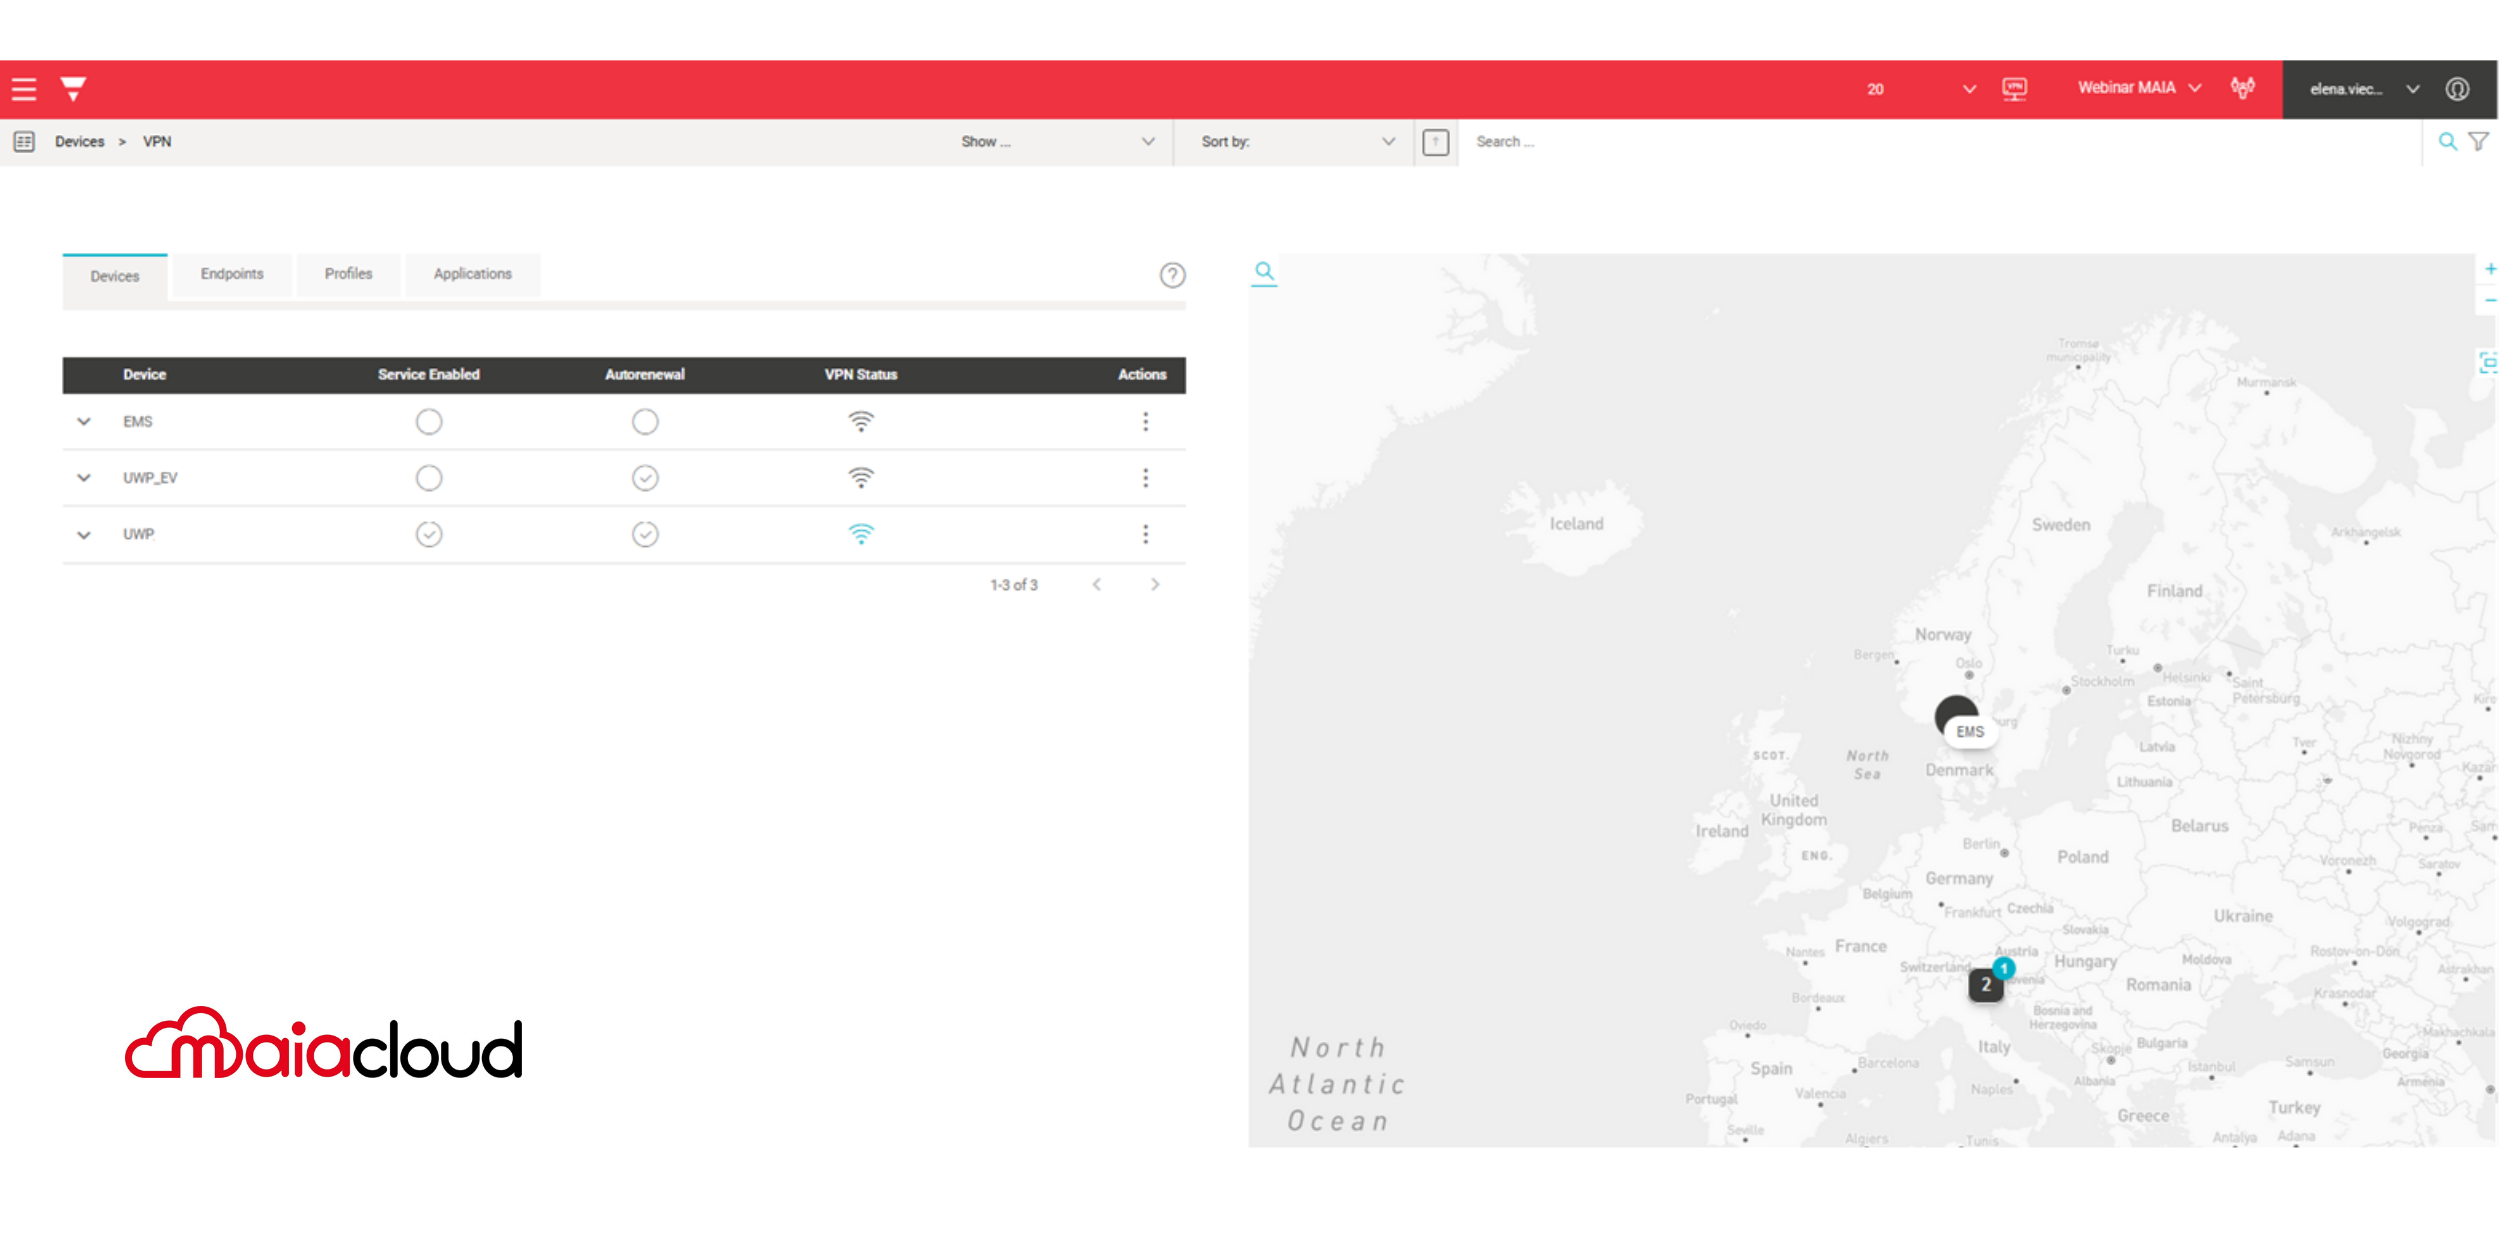Open the Sort by dropdown
This screenshot has height=1250, width=2500.
pos(1296,142)
